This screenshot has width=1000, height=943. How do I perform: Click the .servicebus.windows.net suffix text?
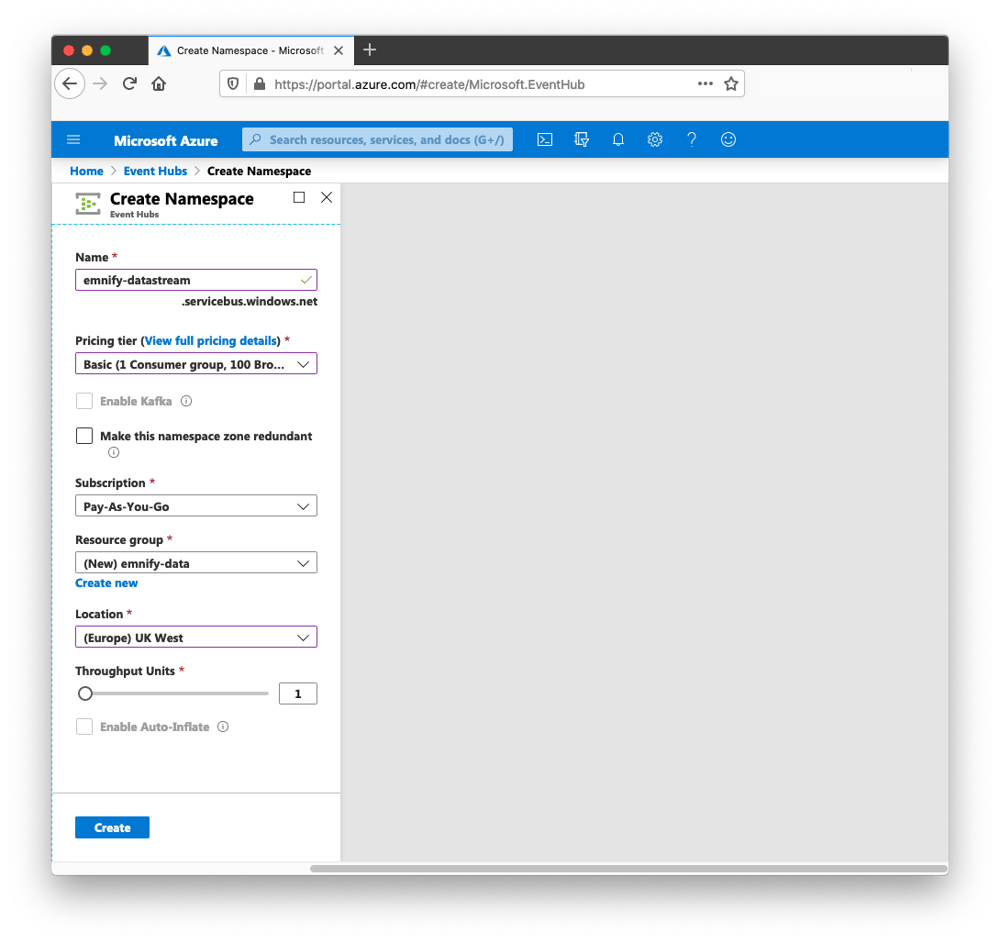(x=249, y=302)
